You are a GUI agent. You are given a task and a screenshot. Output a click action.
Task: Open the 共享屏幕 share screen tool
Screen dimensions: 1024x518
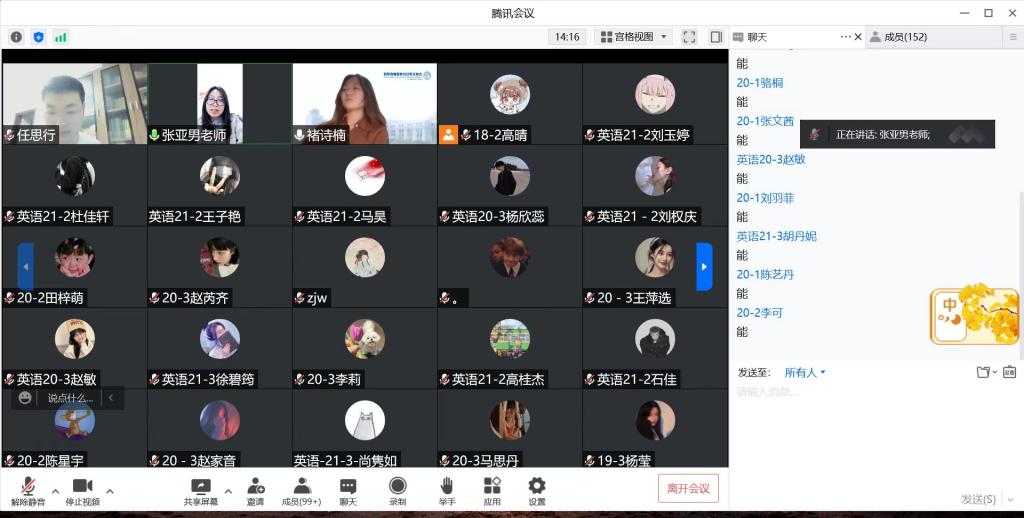(200, 489)
